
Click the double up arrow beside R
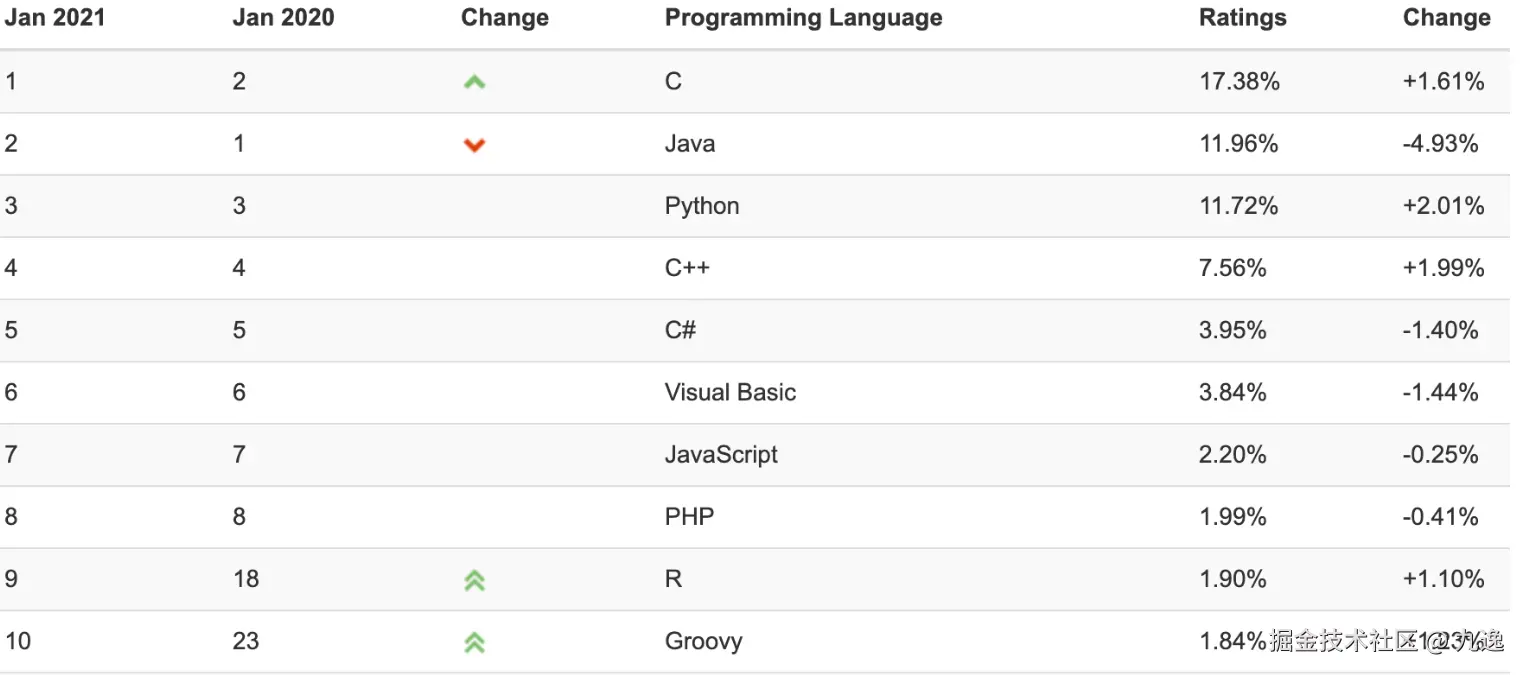pos(474,580)
